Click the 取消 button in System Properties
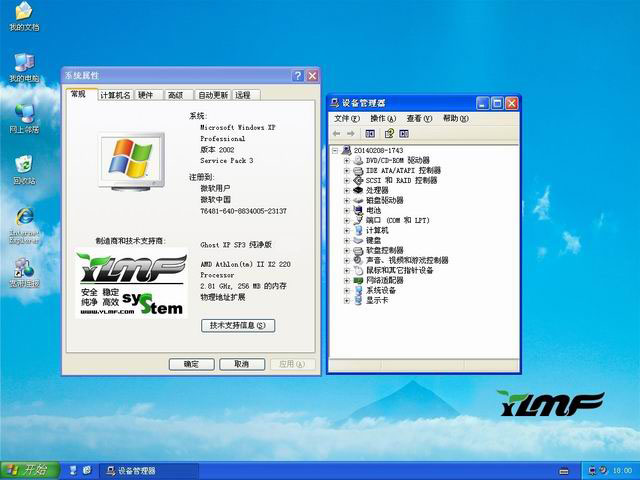 coord(242,364)
